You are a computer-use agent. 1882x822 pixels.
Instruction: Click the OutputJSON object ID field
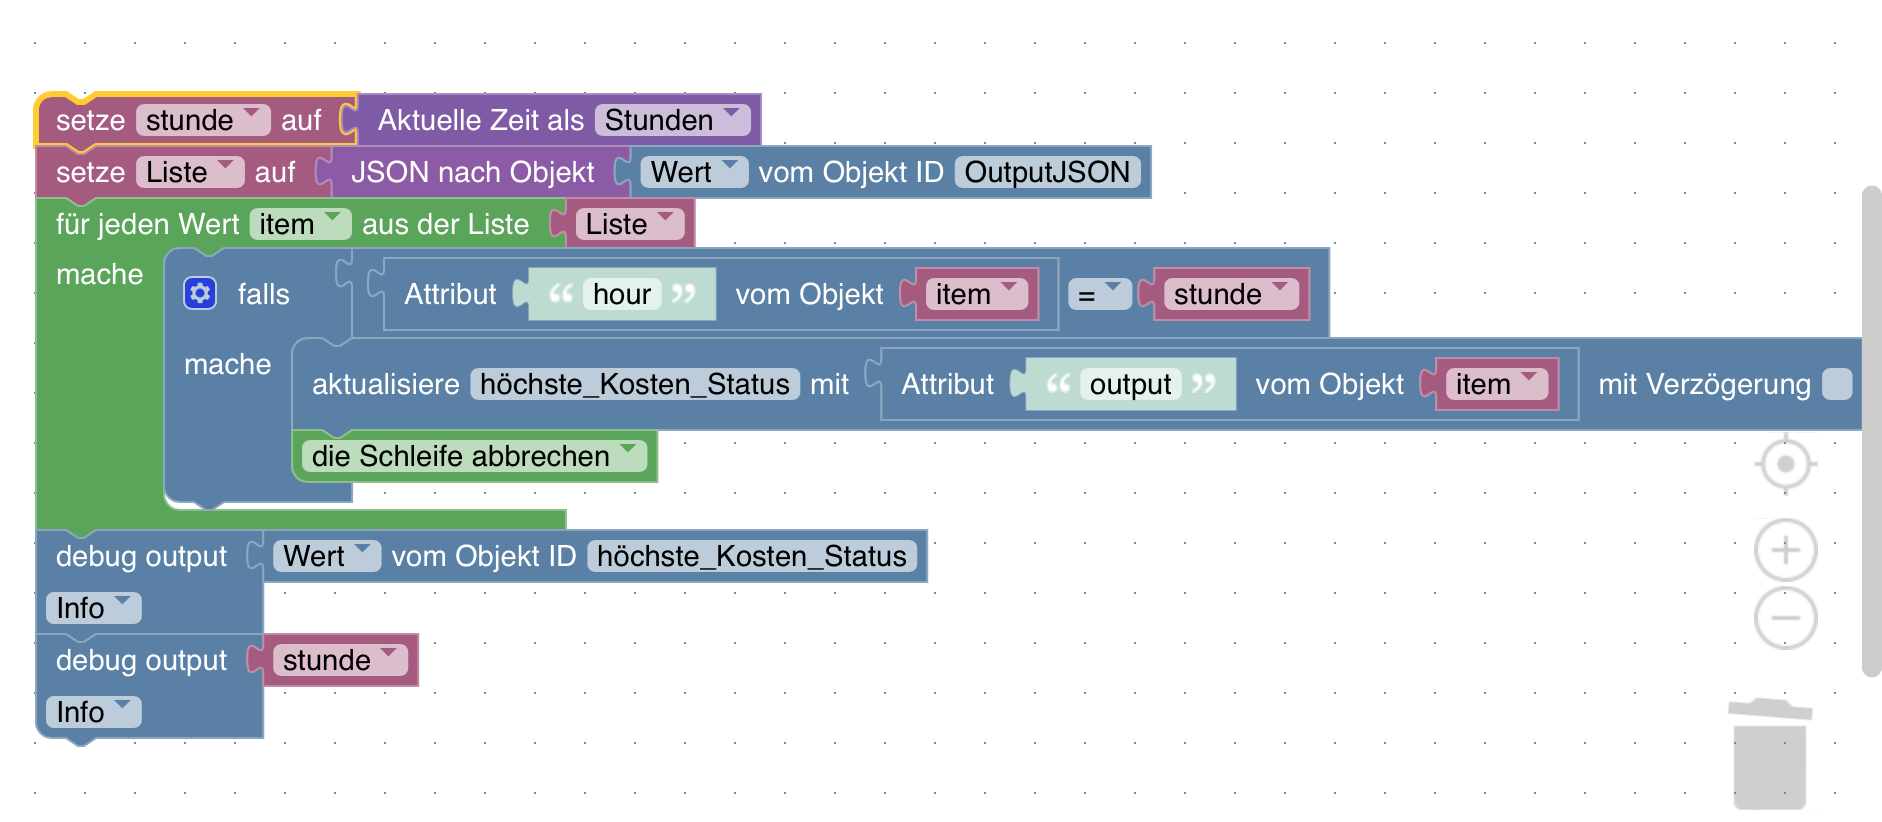coord(1046,172)
